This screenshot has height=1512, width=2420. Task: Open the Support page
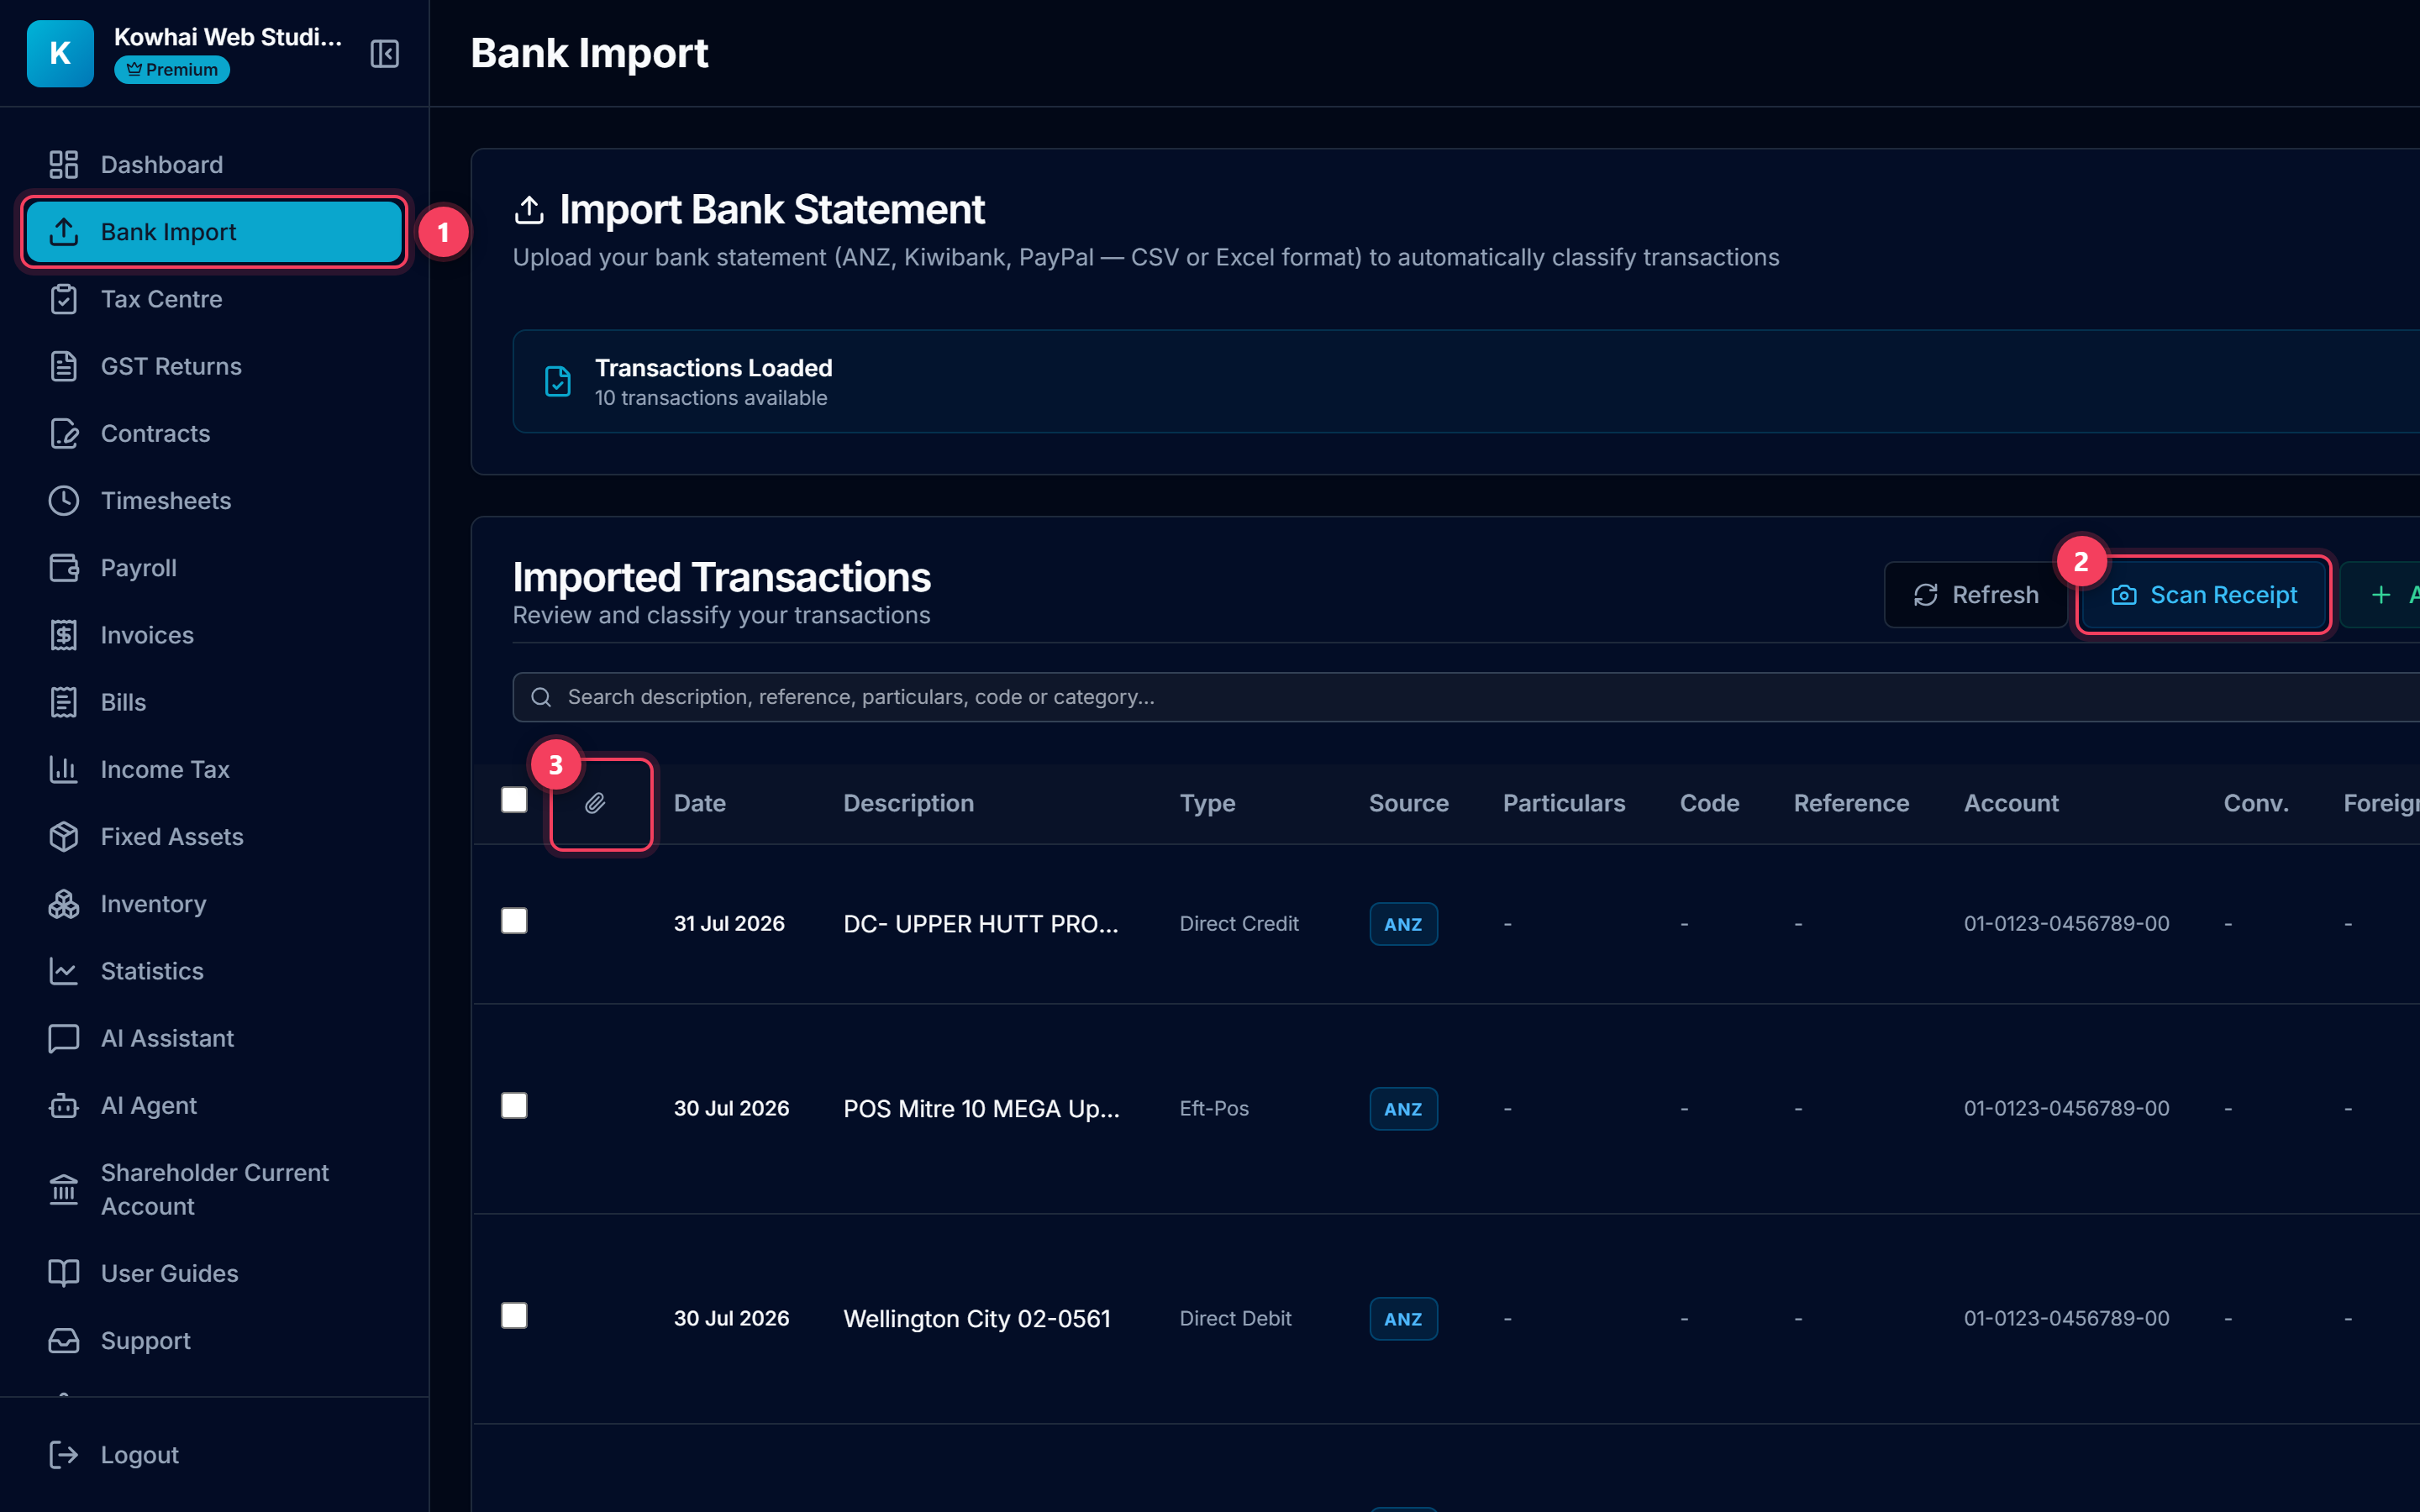(214, 1340)
